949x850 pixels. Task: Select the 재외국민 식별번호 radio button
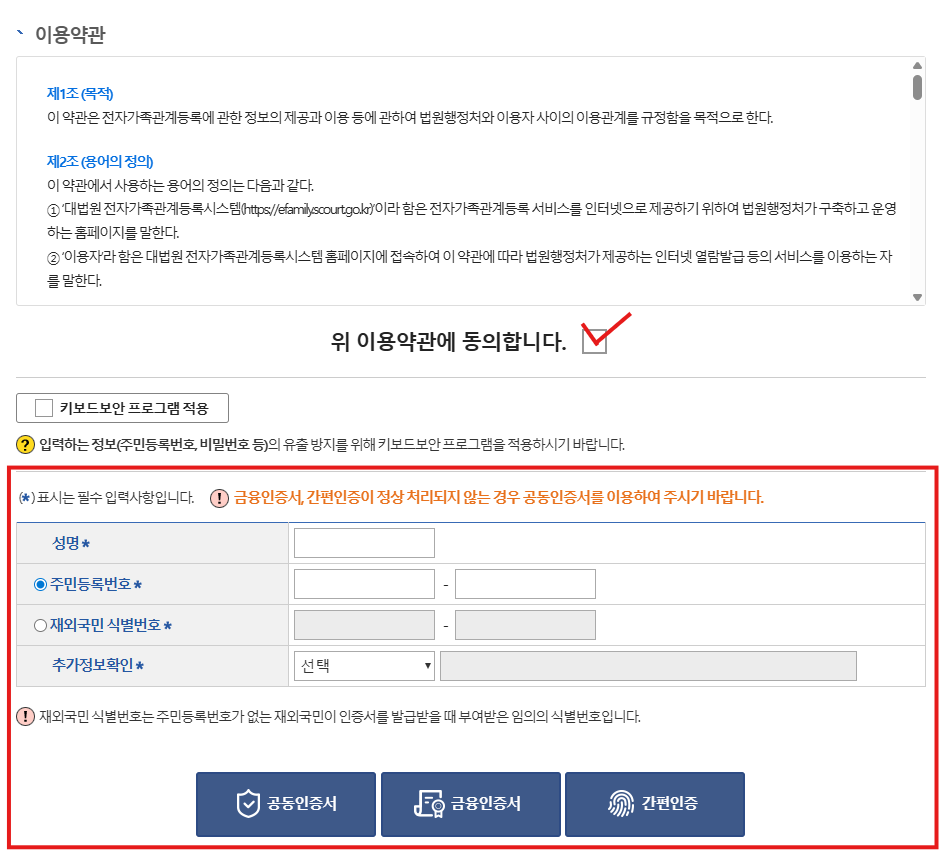pos(40,625)
